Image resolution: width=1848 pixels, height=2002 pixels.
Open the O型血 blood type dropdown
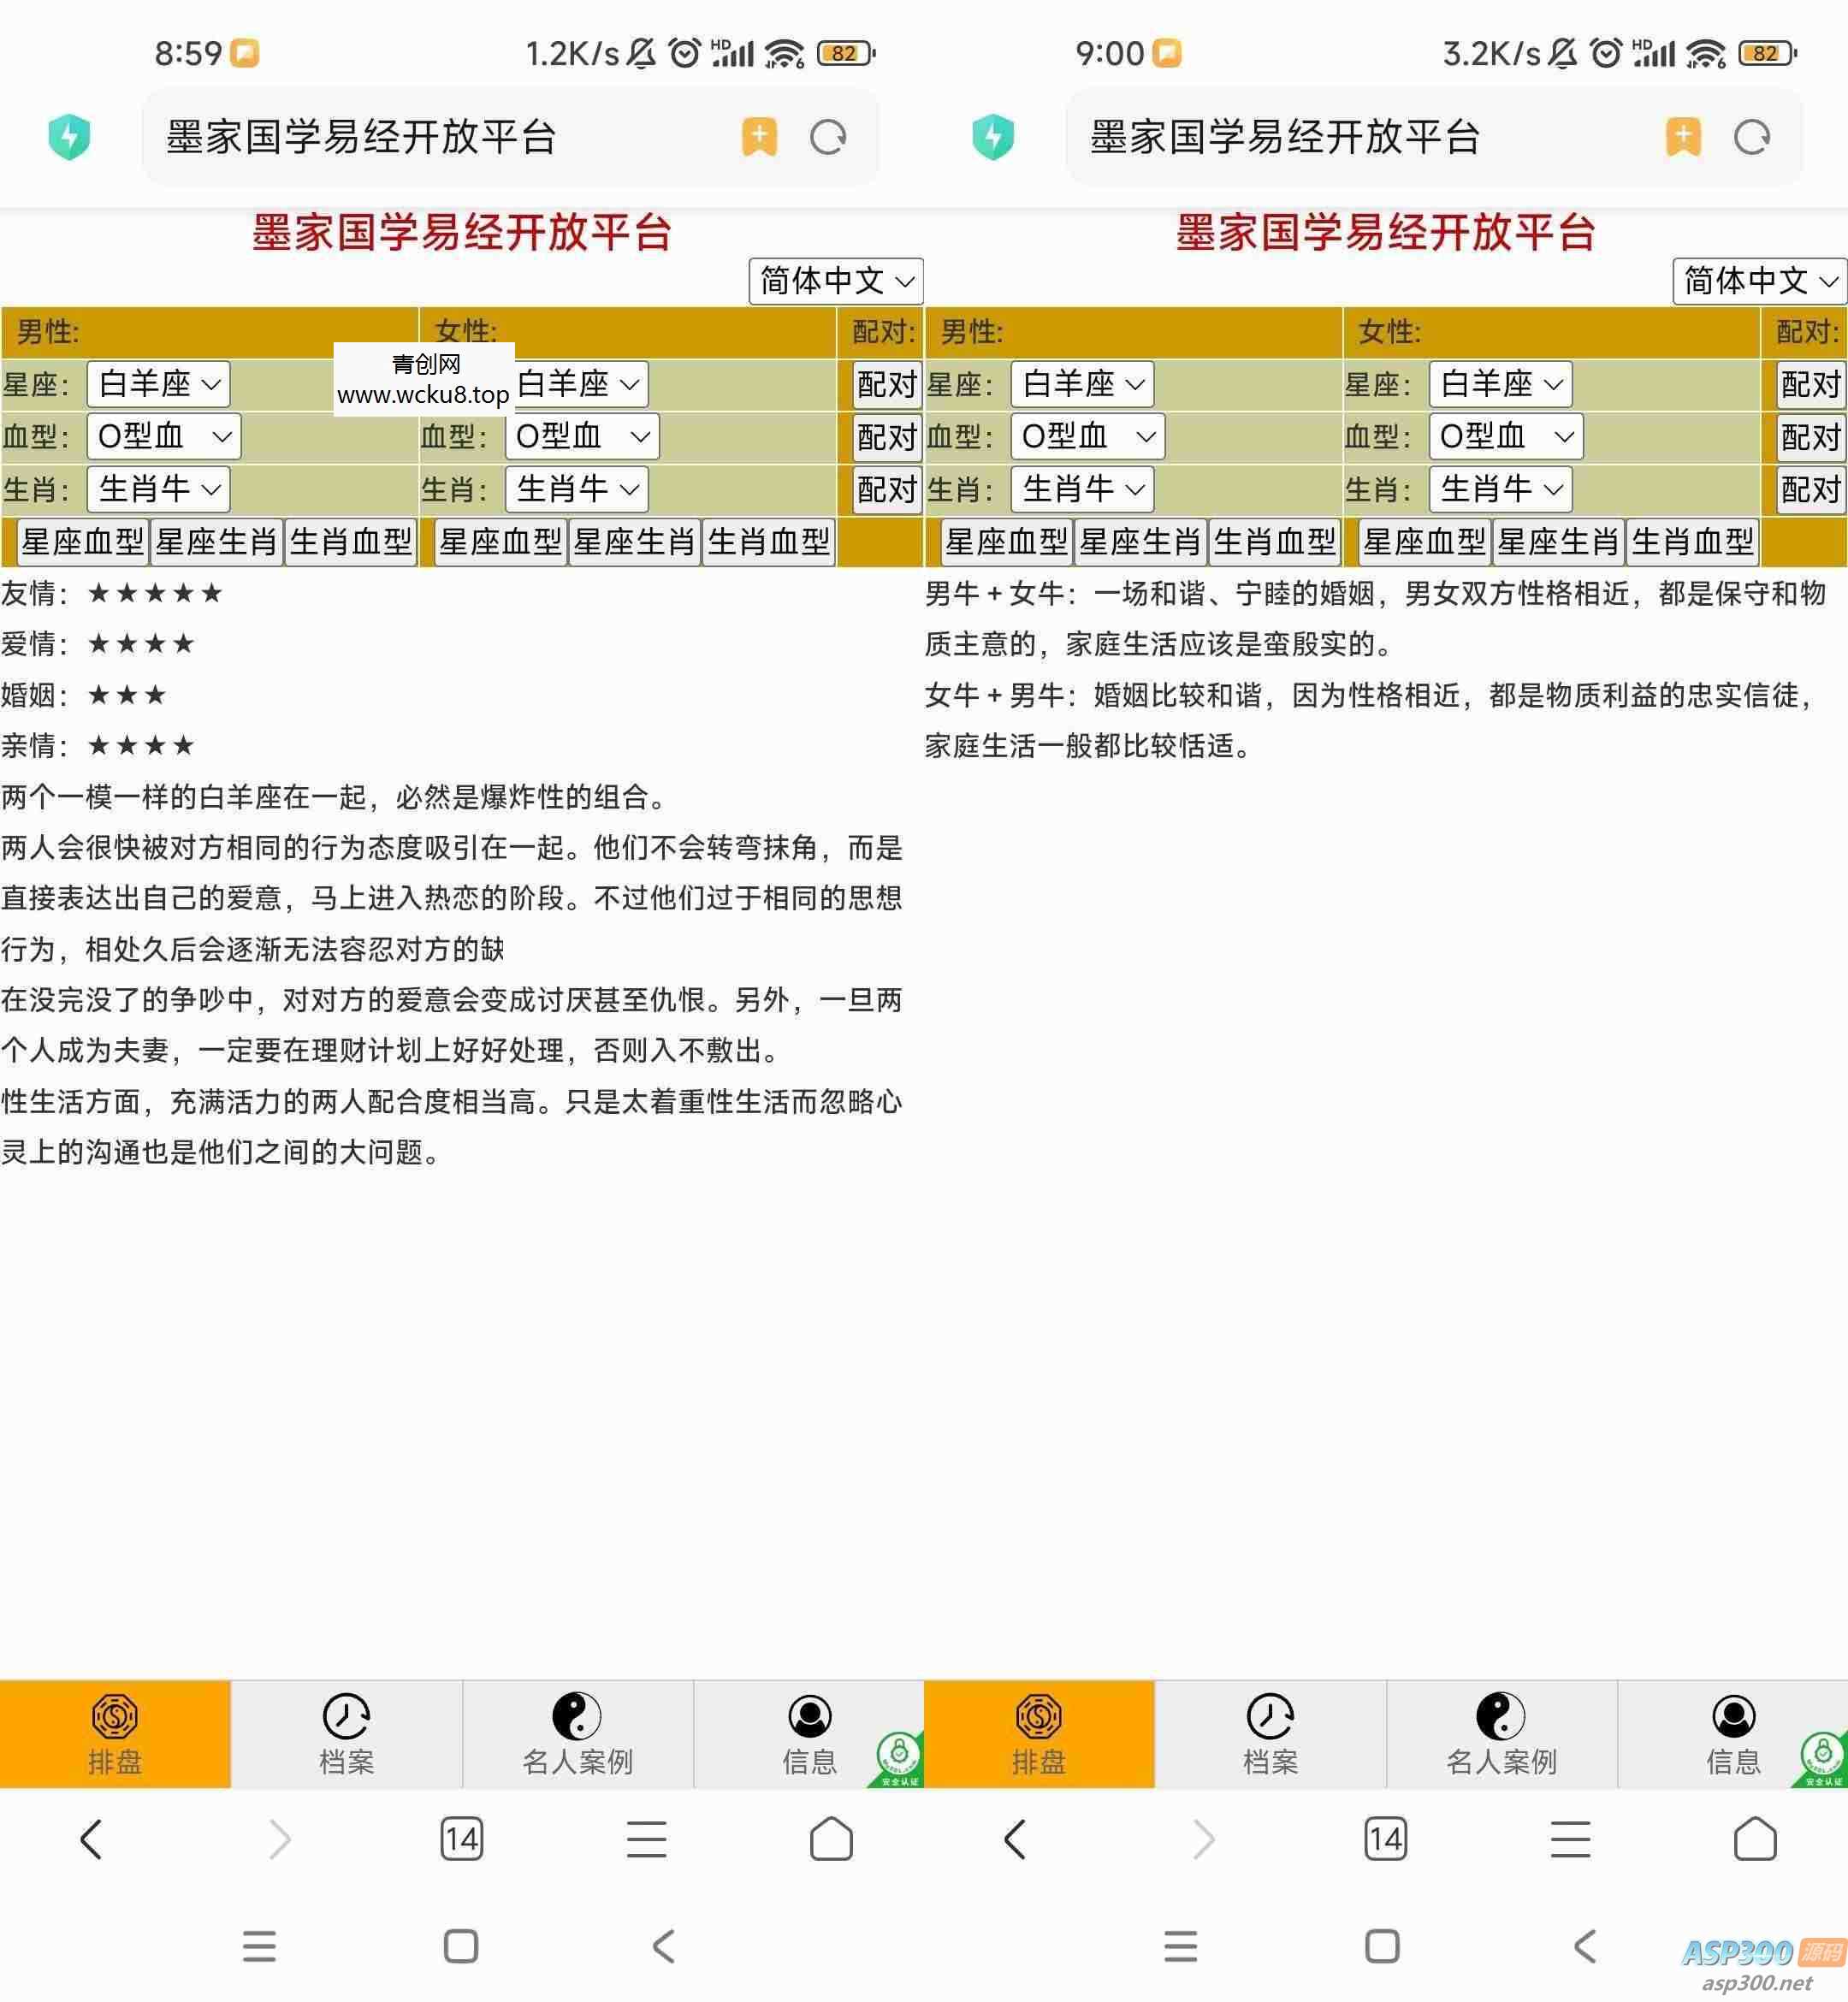(x=163, y=437)
